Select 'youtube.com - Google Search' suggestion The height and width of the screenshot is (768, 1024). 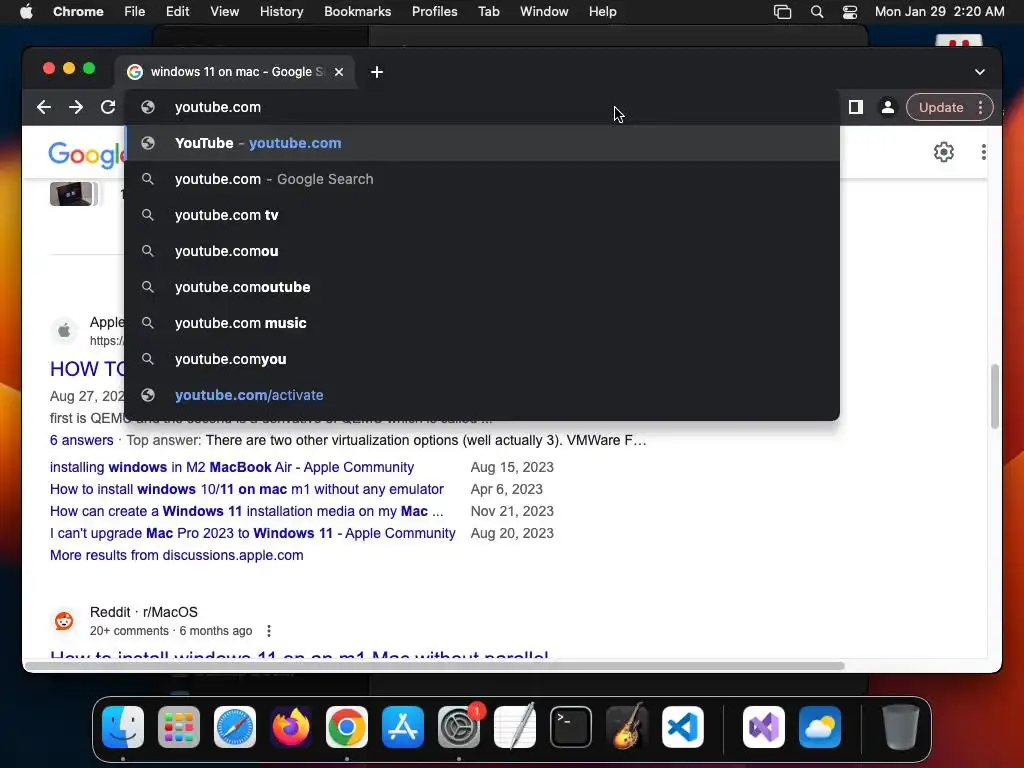point(482,179)
